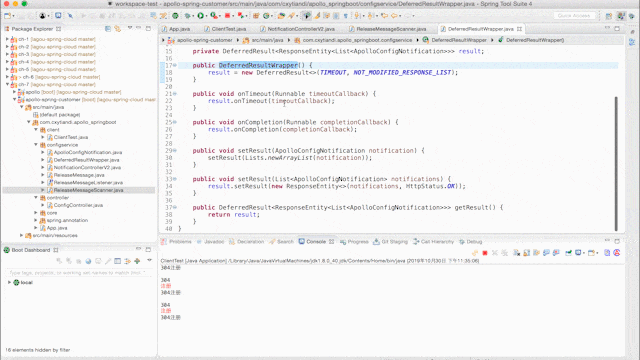
Task: Select ReleaseMessageListener.java in tree
Action: [88, 182]
